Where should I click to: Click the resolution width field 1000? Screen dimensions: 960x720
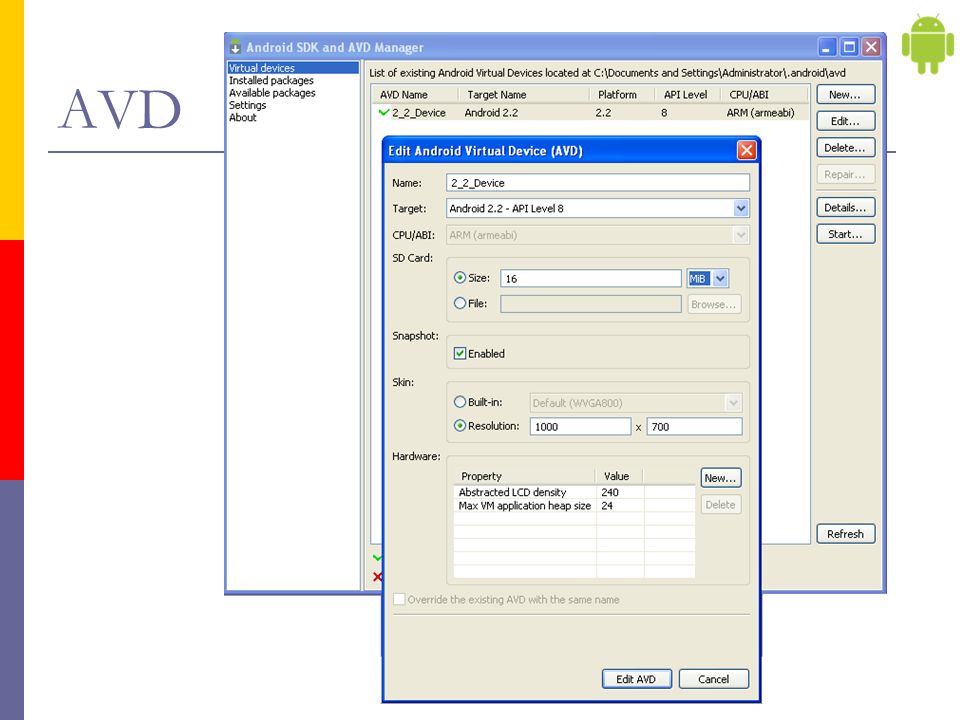(580, 427)
